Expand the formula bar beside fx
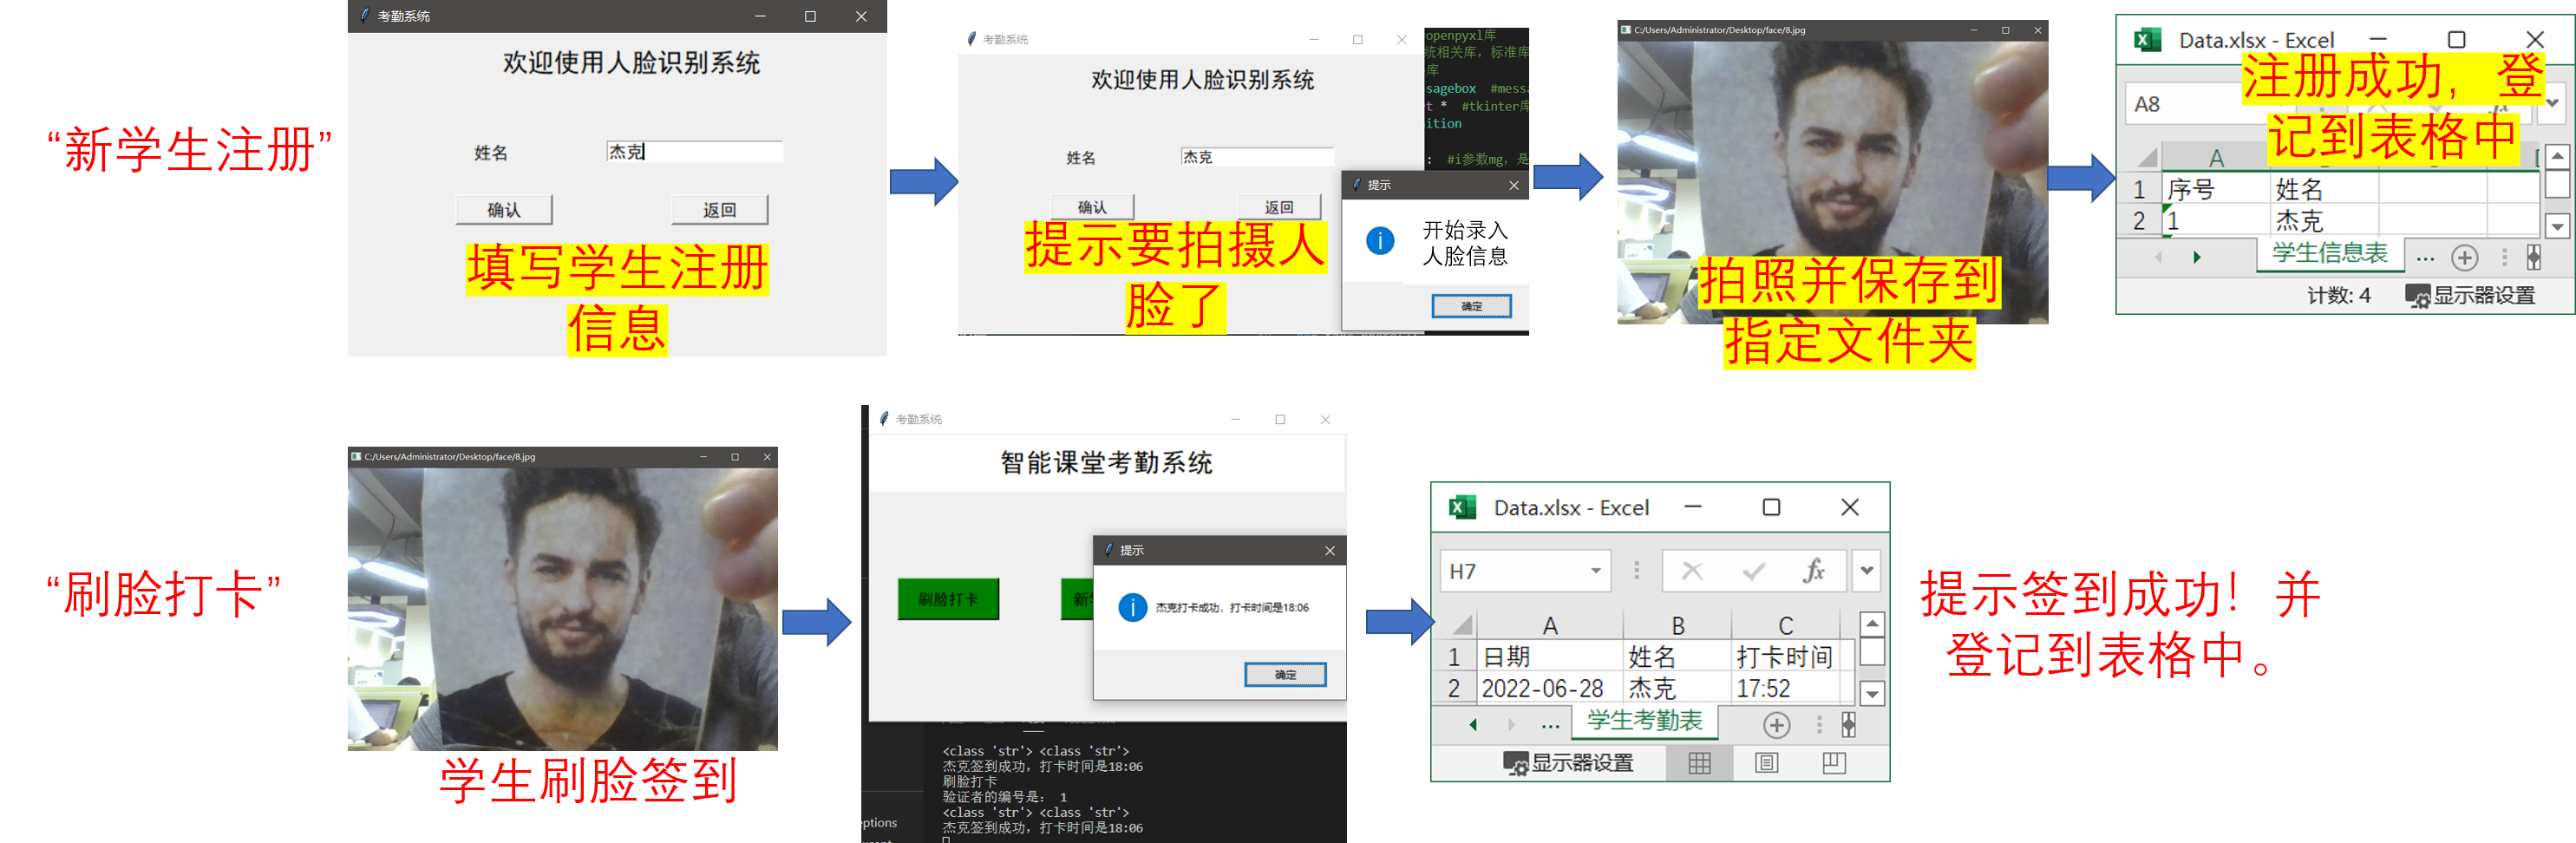The image size is (2576, 843). 1867,571
